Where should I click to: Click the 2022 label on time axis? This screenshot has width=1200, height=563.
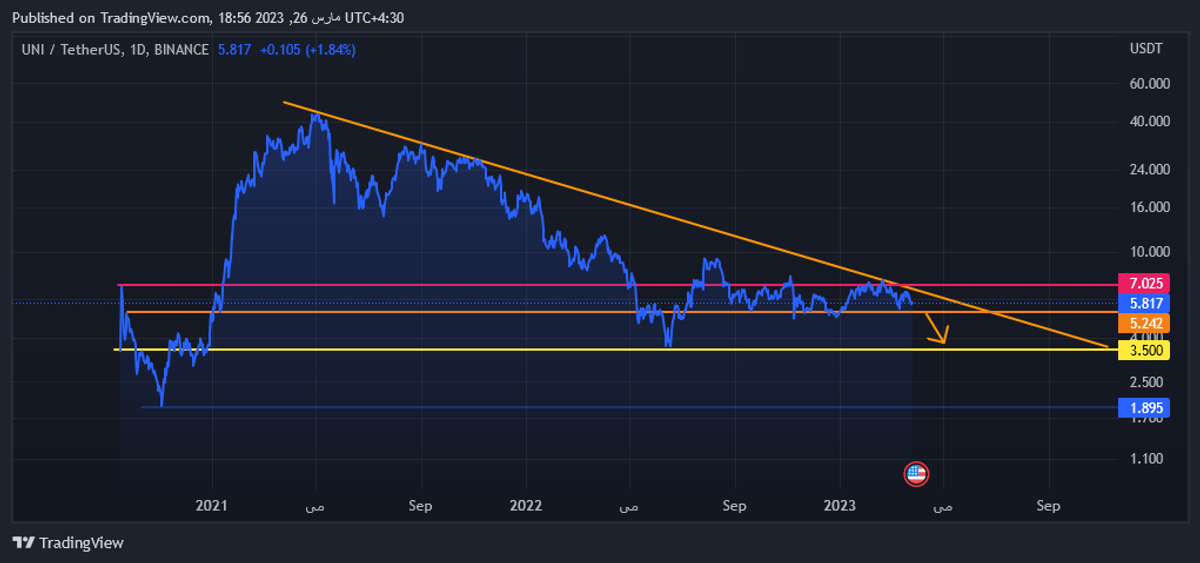[x=526, y=506]
